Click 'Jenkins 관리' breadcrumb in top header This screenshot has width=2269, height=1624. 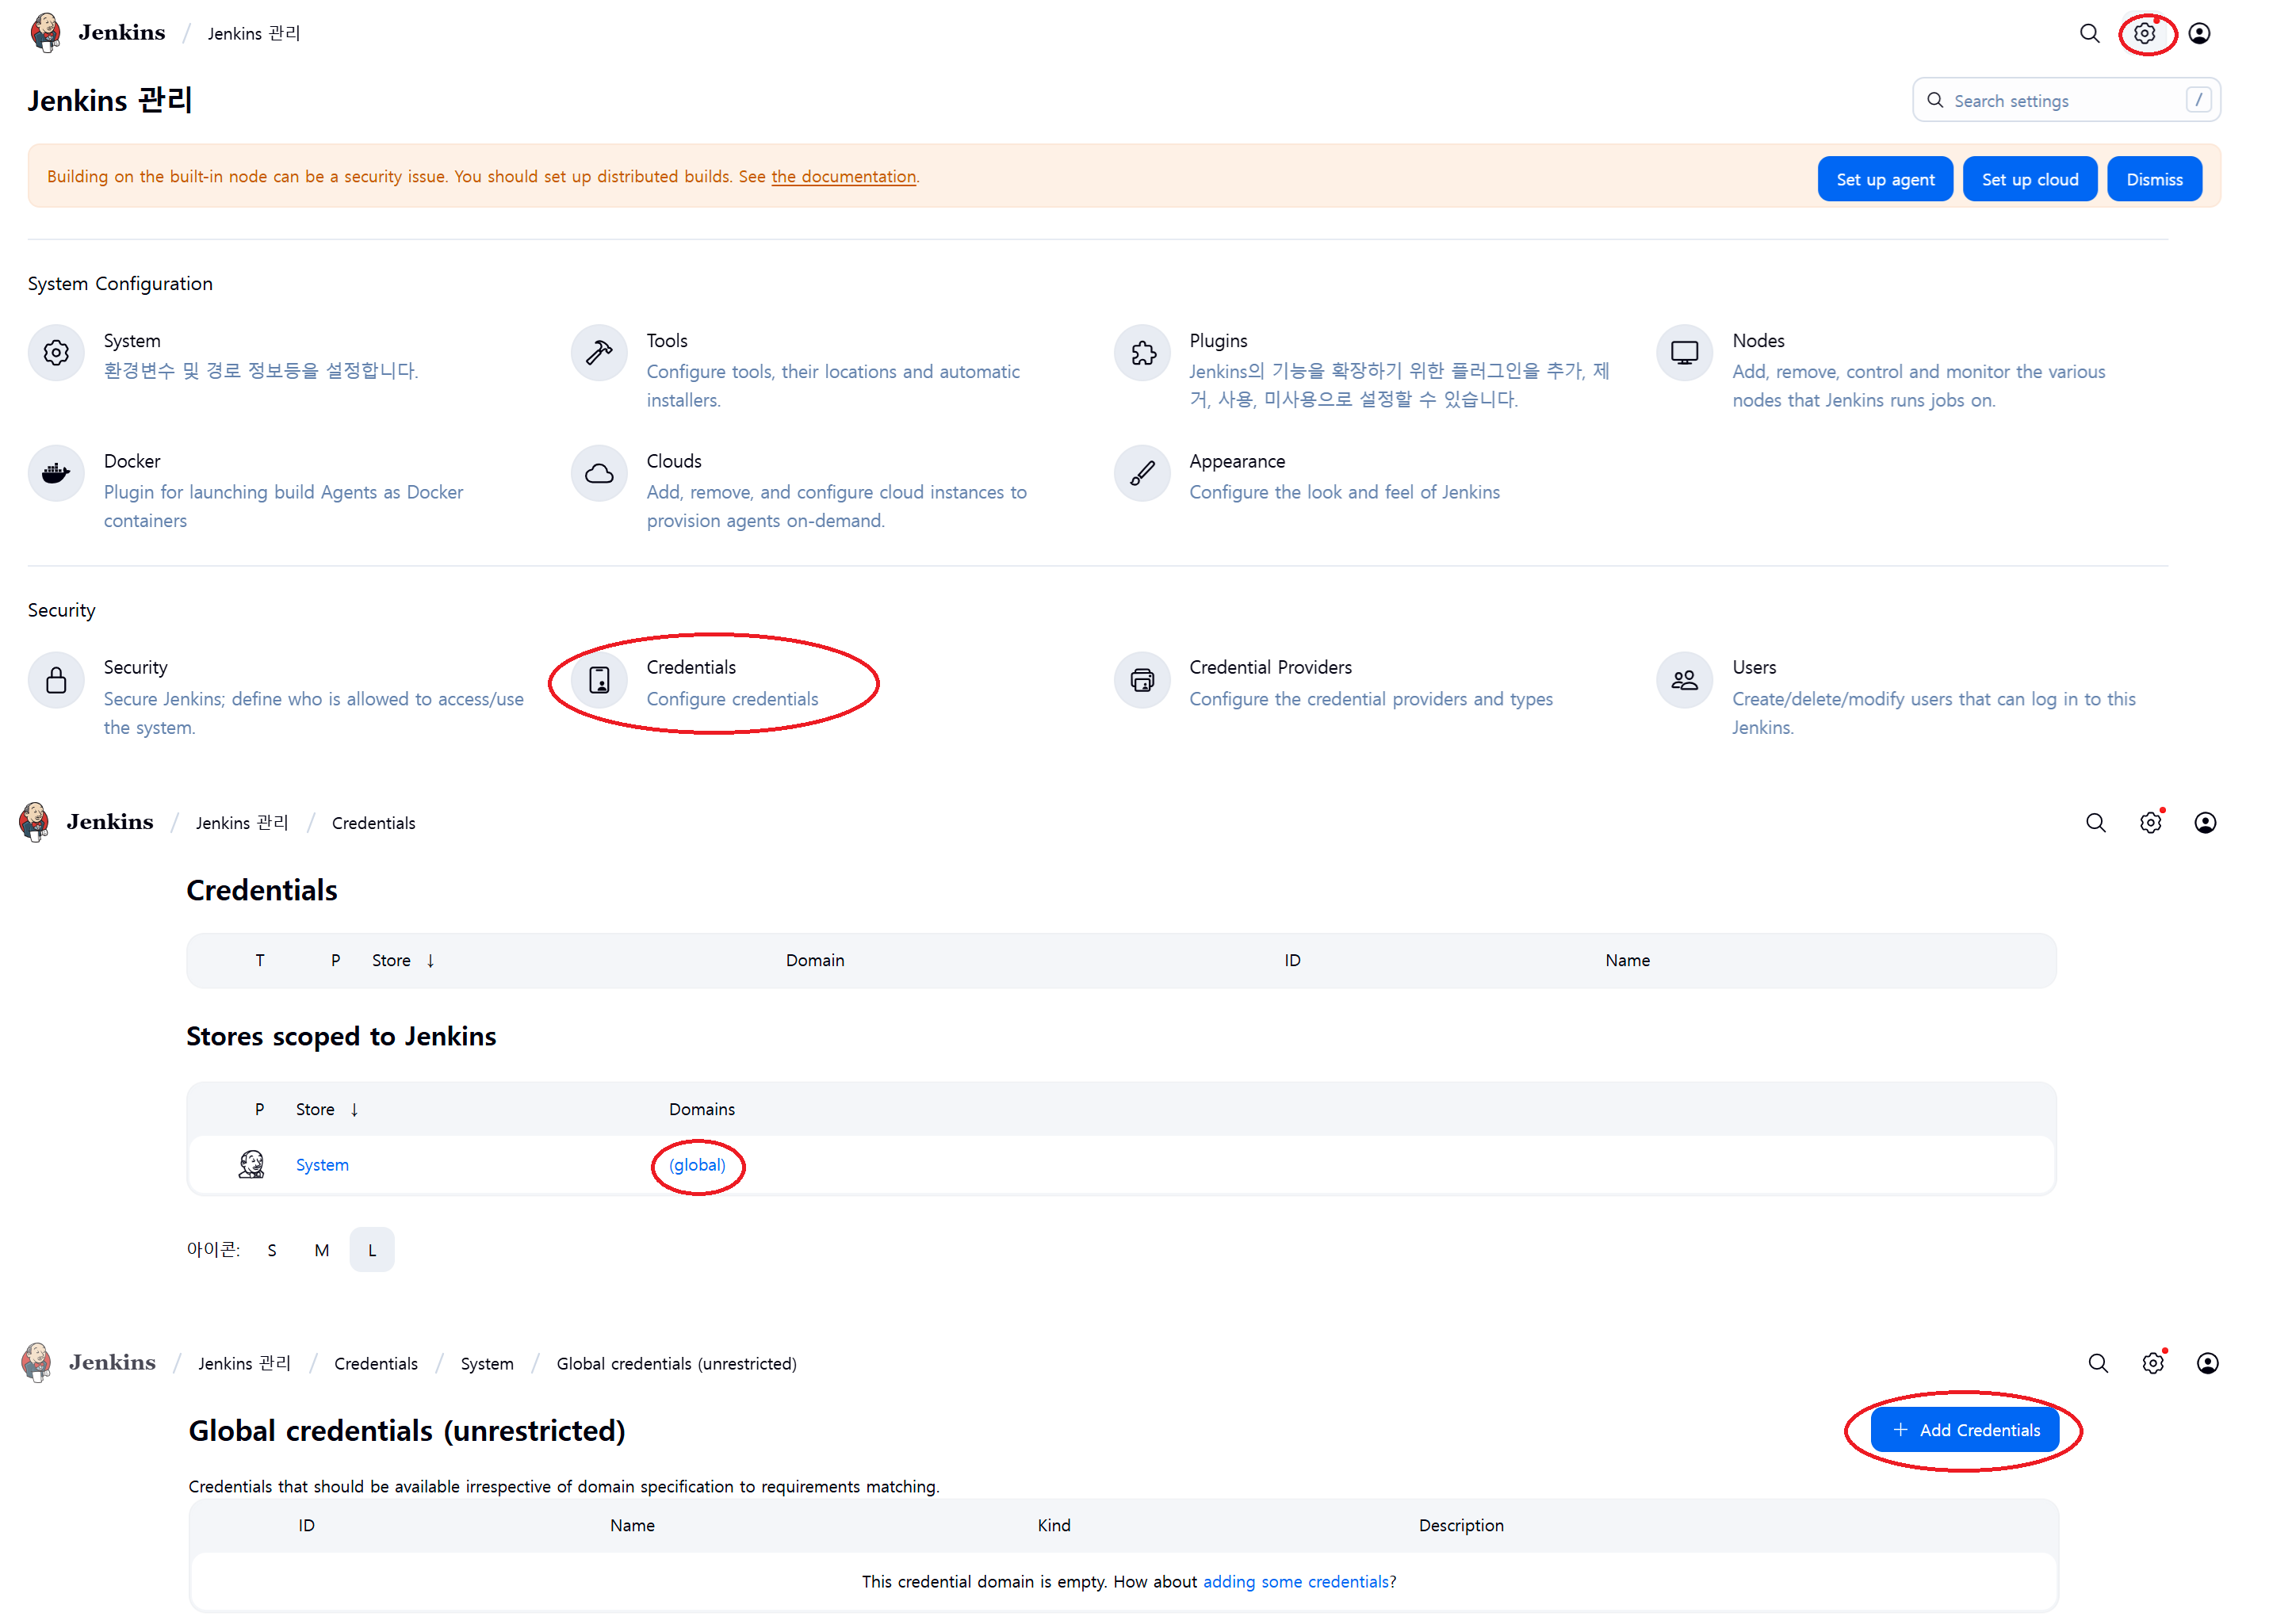254,33
